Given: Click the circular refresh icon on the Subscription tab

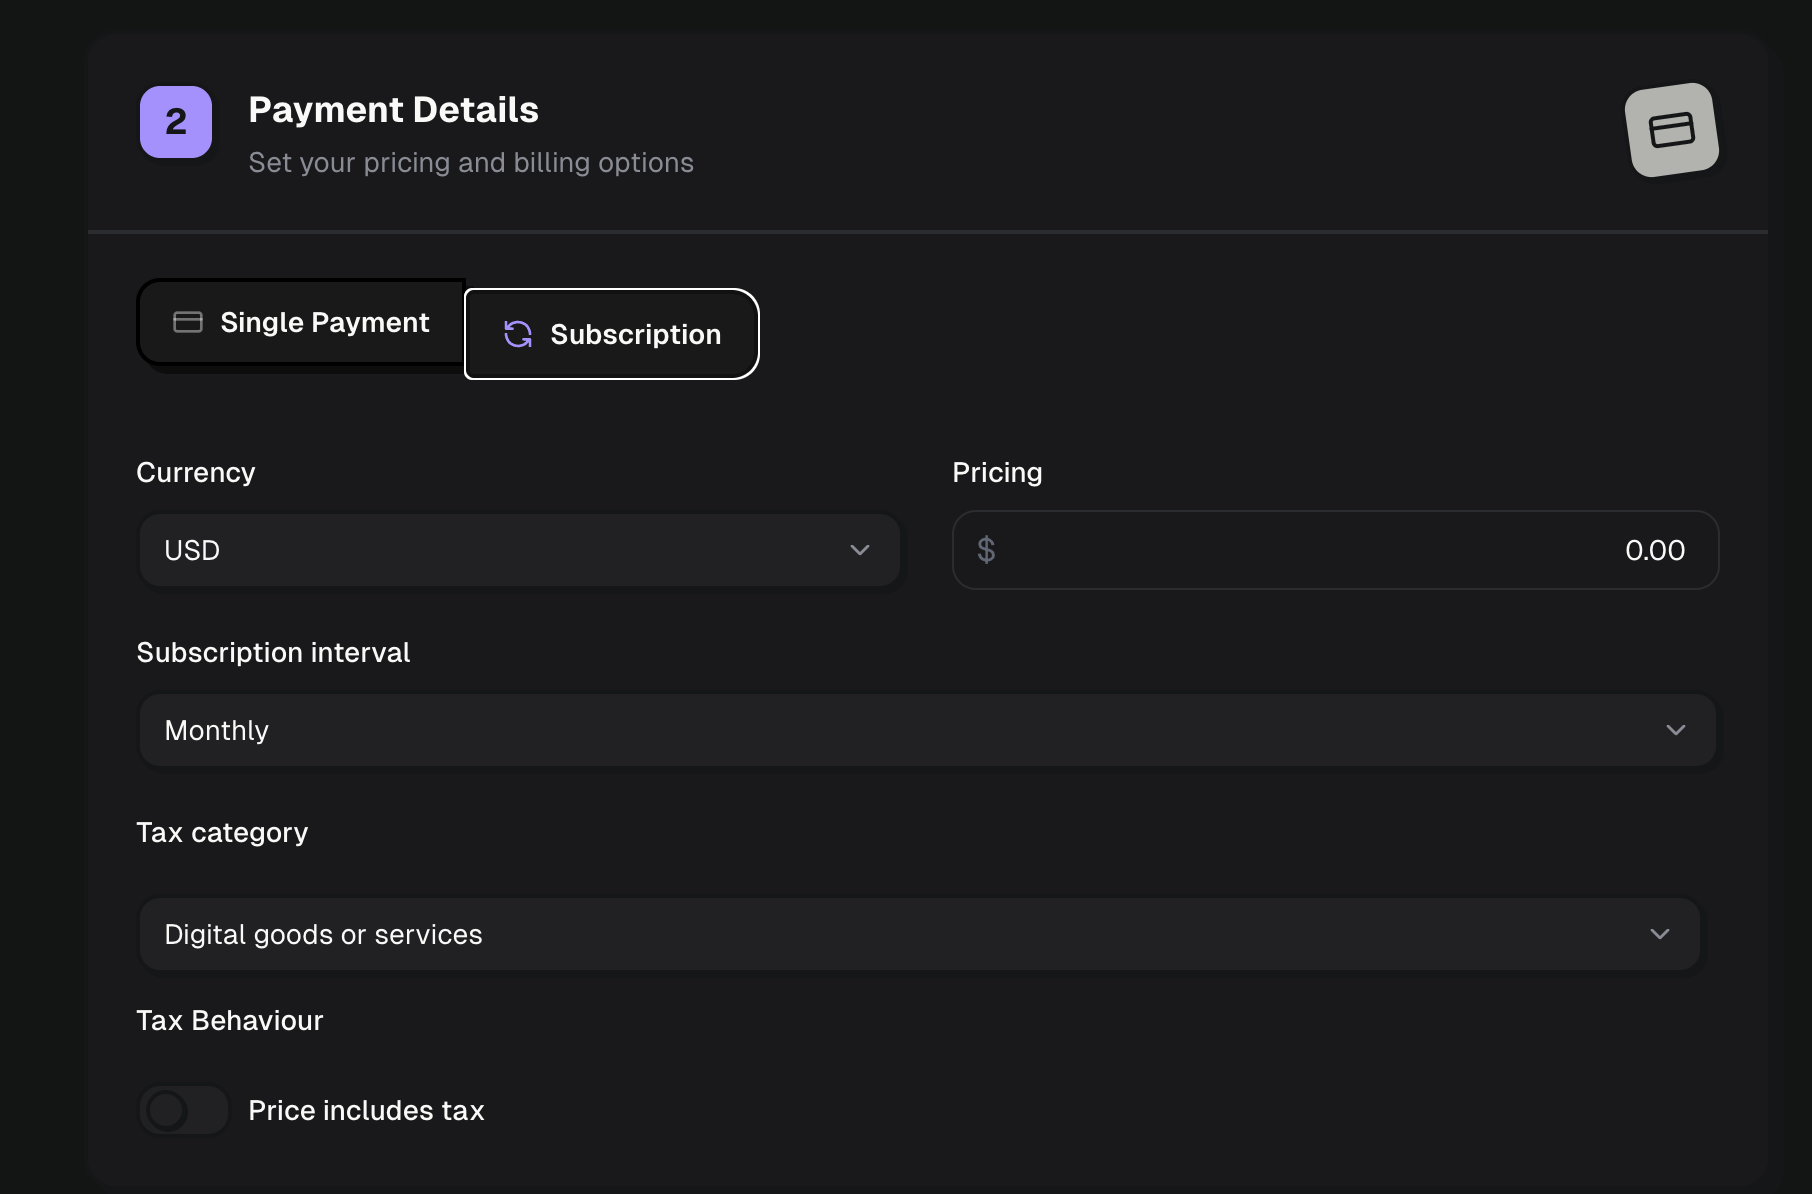Looking at the screenshot, I should coord(517,334).
